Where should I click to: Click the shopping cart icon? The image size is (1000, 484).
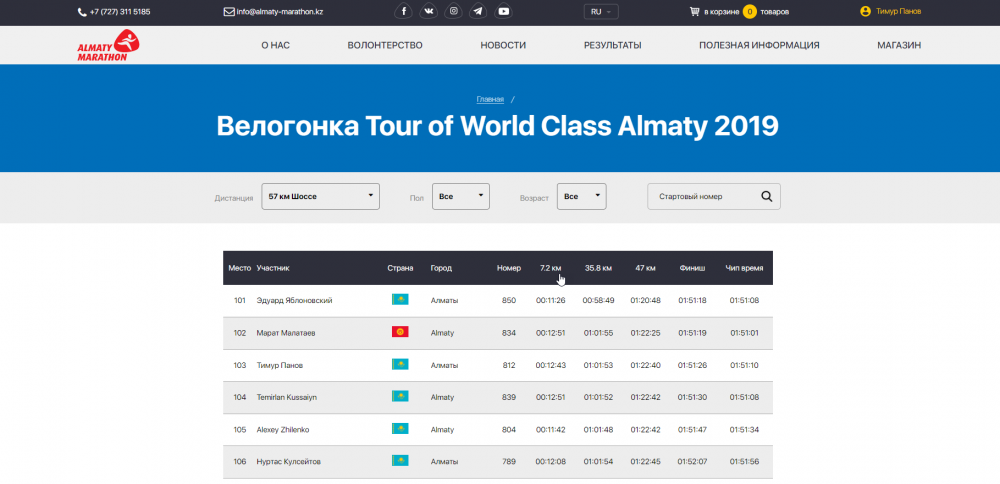pos(695,12)
